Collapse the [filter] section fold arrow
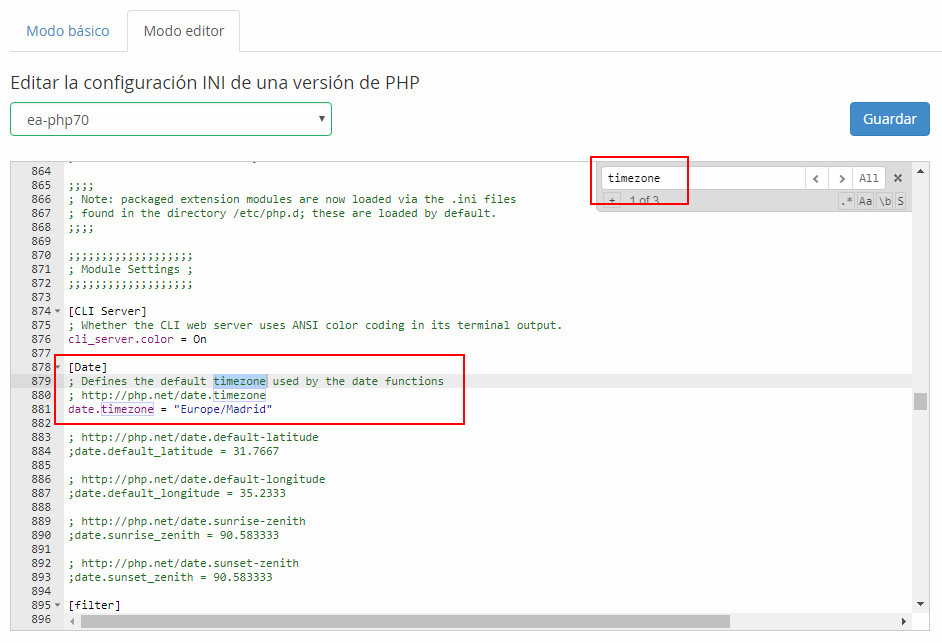Image resolution: width=942 pixels, height=643 pixels. [x=57, y=606]
